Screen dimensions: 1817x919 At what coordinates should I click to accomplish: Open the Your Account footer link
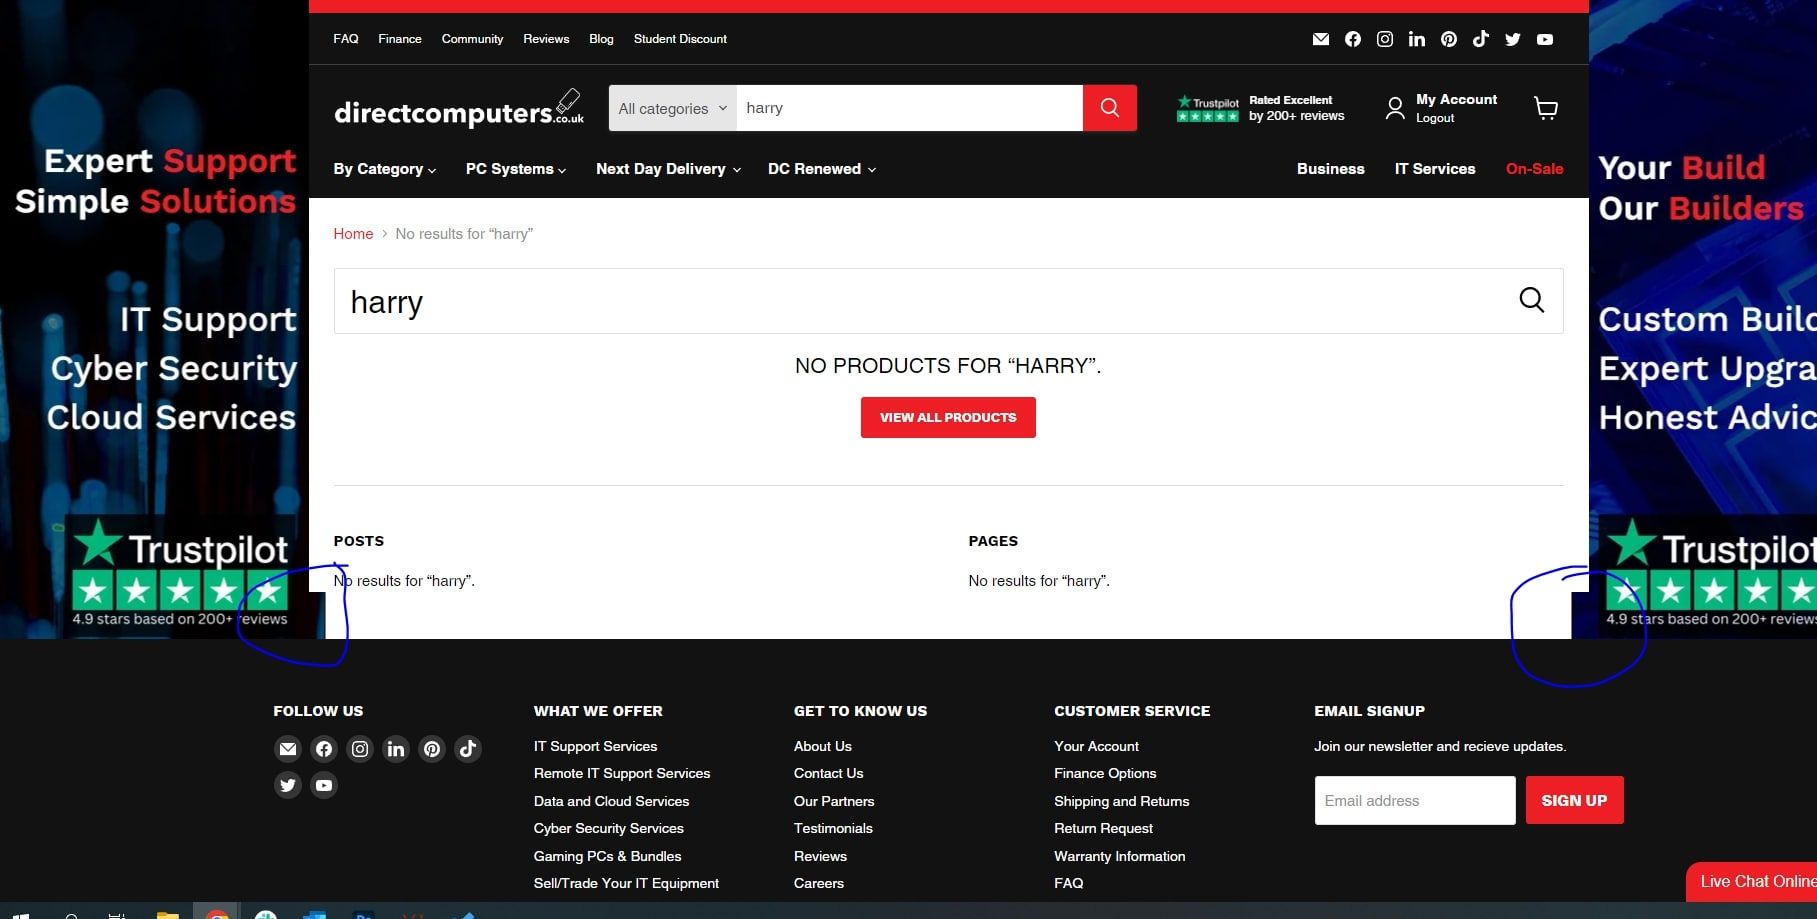(1097, 746)
